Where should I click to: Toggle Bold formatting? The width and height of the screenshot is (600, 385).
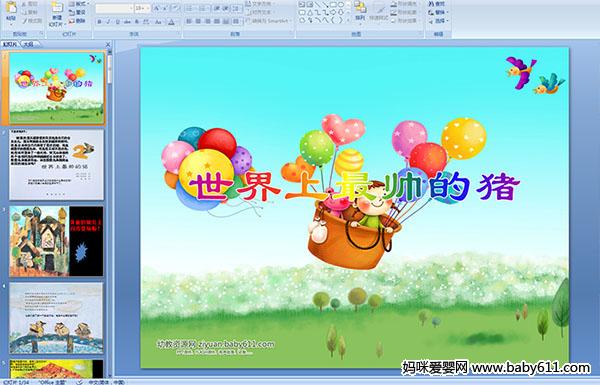(99, 22)
